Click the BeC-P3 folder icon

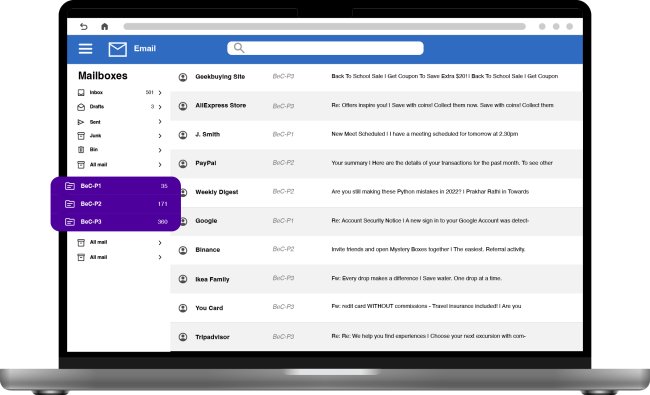(70, 222)
